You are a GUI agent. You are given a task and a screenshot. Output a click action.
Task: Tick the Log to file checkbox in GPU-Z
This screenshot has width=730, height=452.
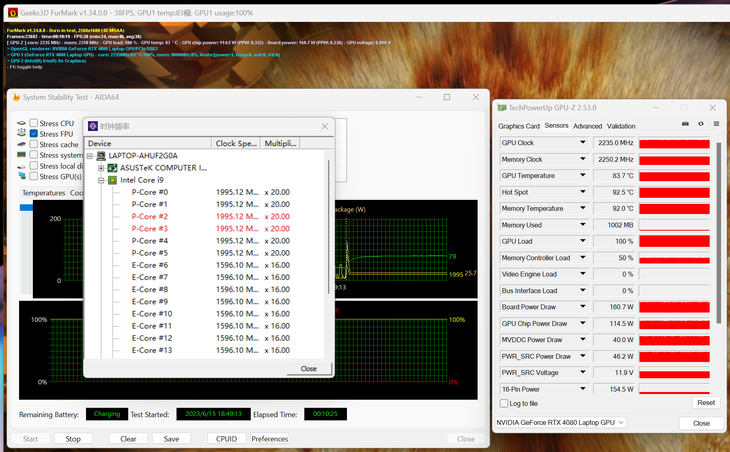[504, 403]
